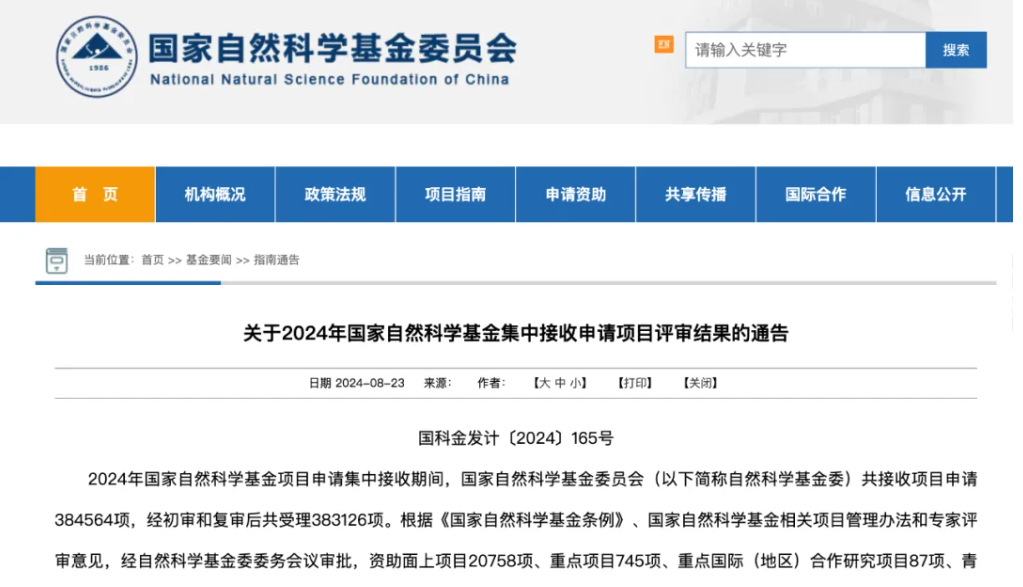Viewport: 1023px width, 587px height.
Task: Click the 关闭 close link
Action: pos(700,383)
